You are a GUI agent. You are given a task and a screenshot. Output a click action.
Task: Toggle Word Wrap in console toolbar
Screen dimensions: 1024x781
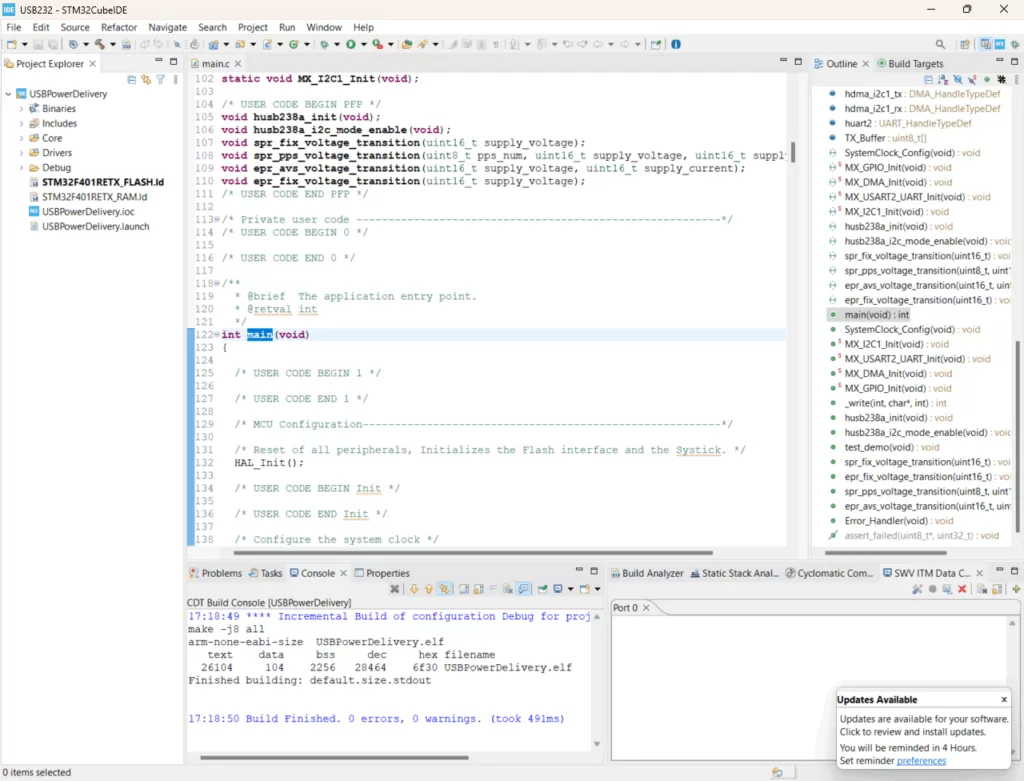494,589
